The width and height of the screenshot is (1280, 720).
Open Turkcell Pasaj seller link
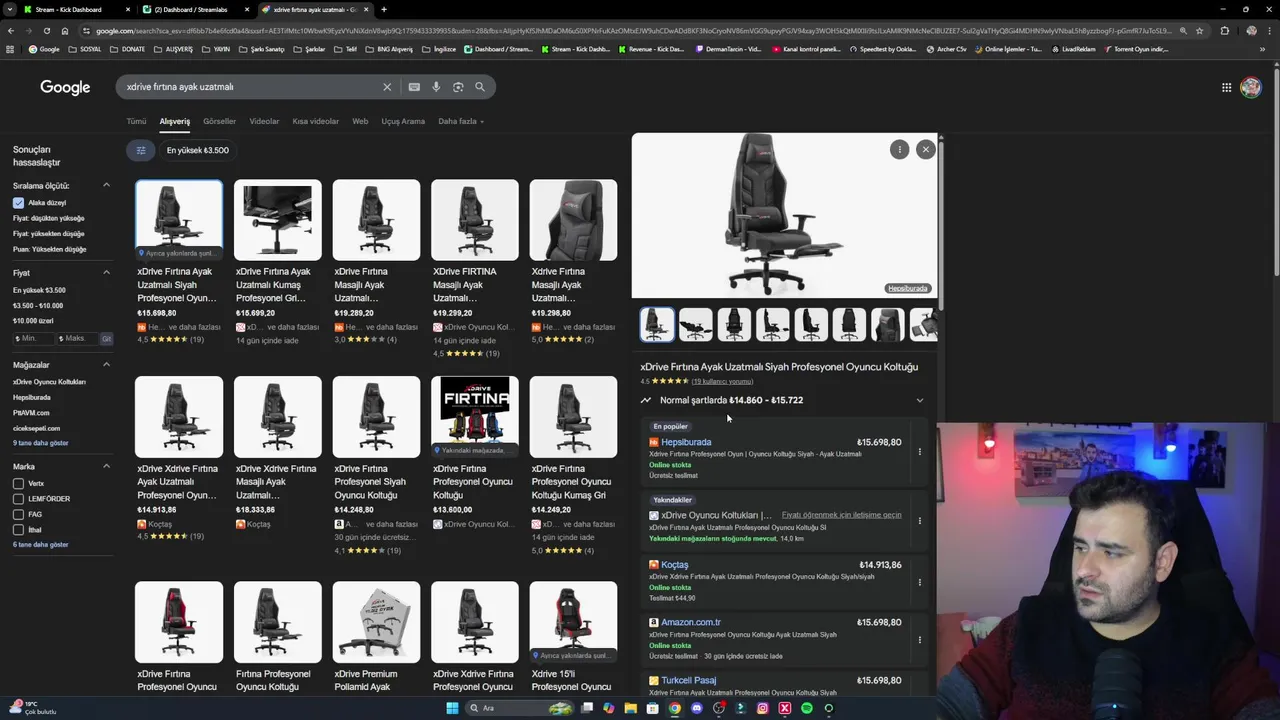point(689,680)
